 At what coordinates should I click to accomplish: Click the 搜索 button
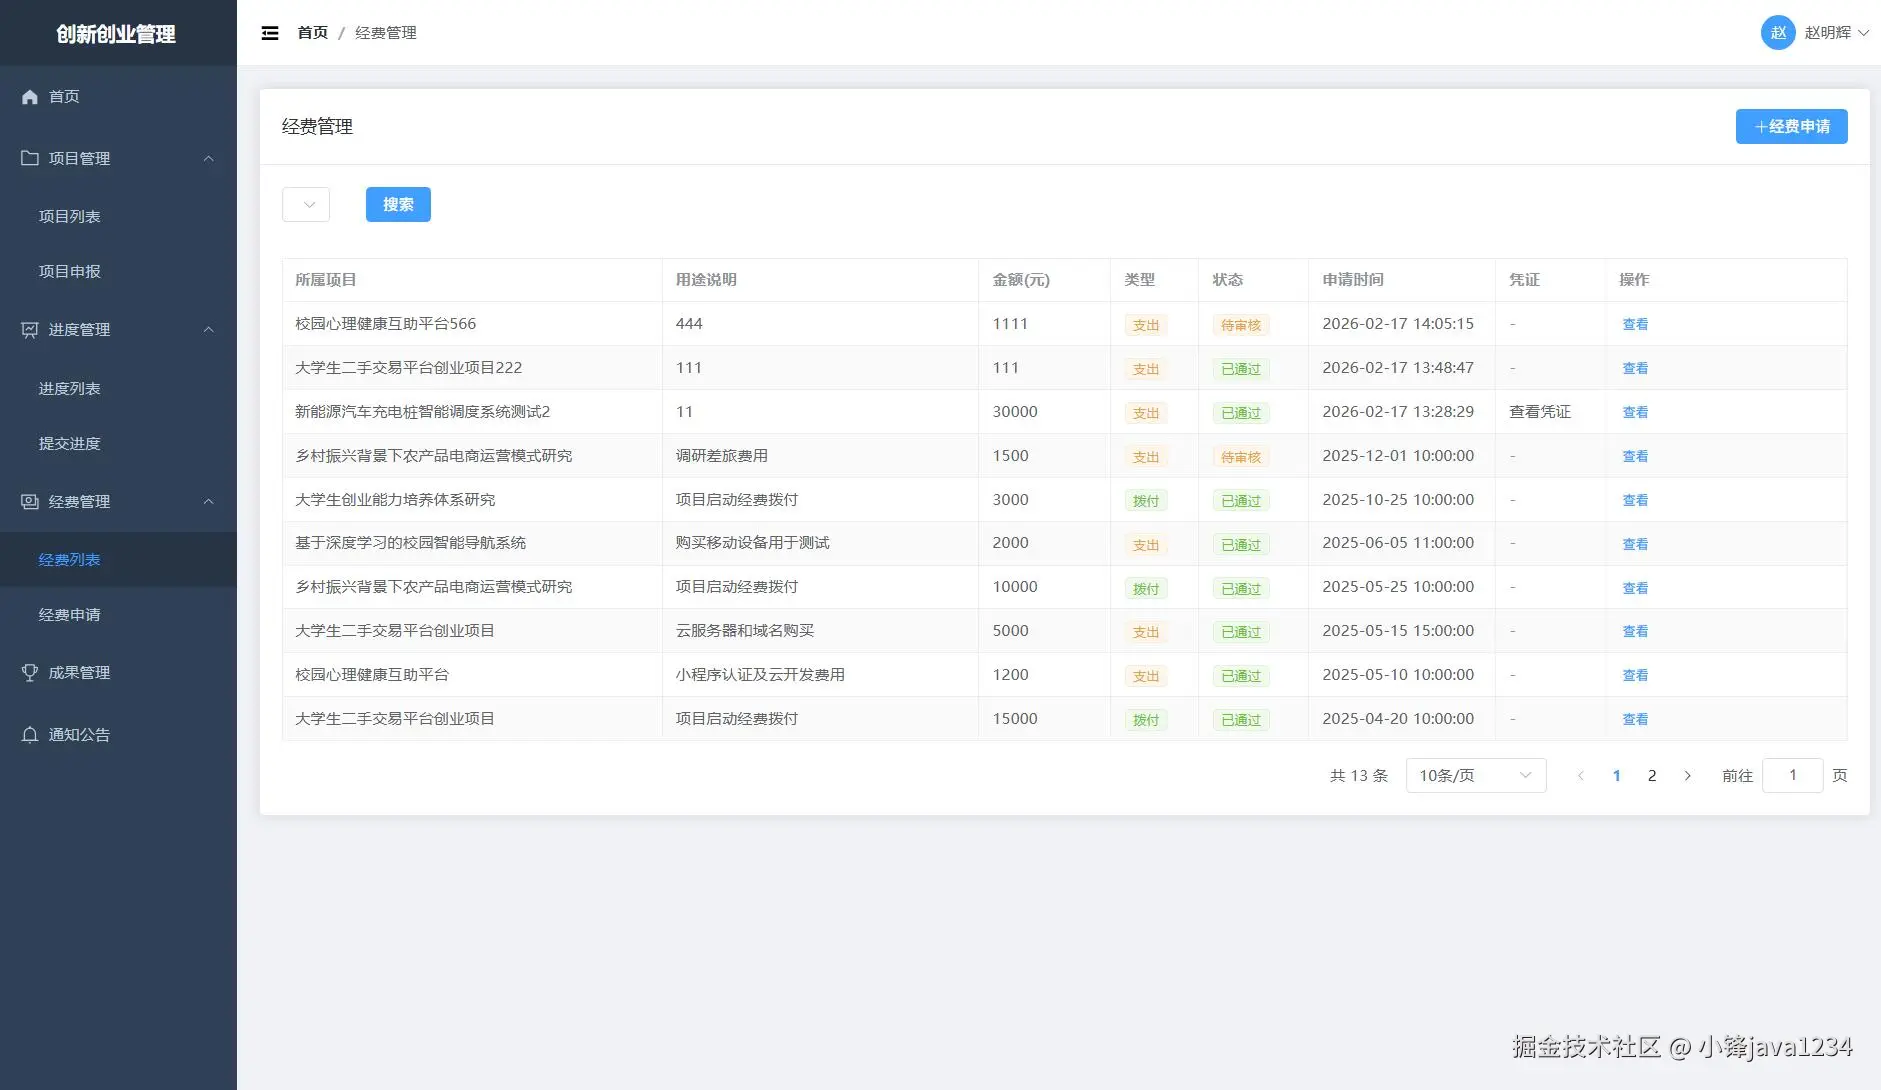(x=398, y=205)
